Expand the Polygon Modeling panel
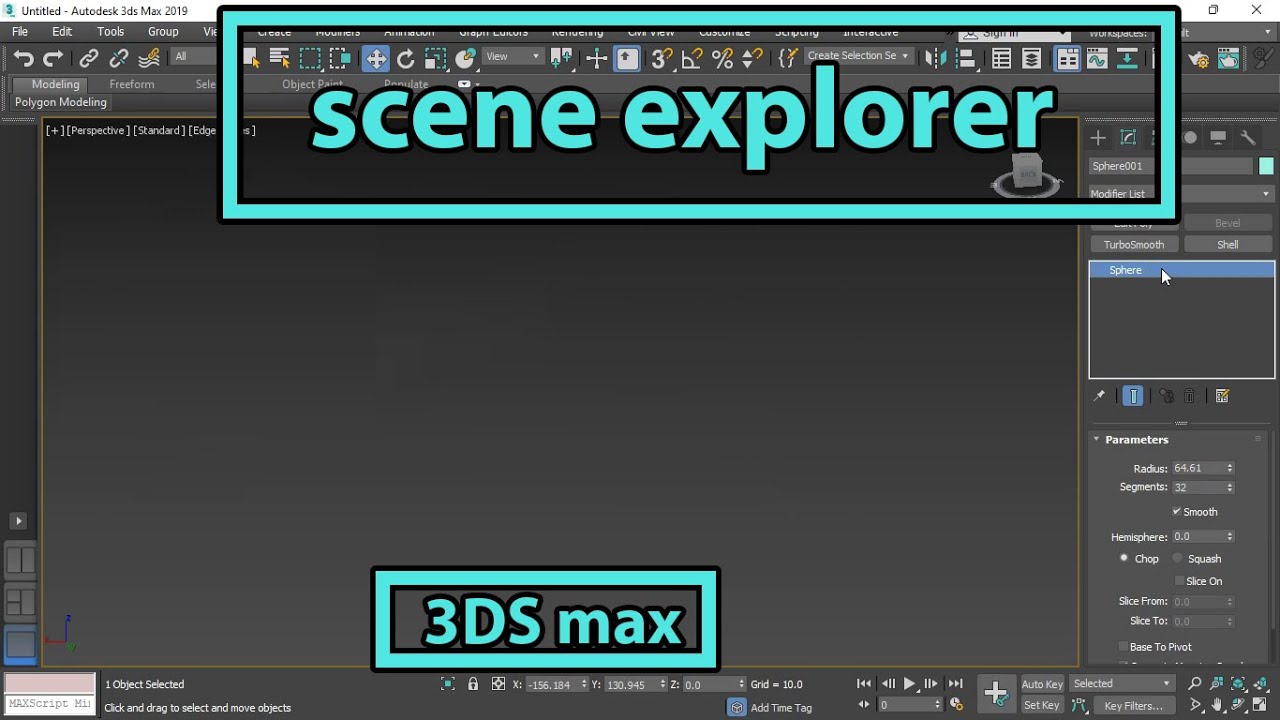1280x720 pixels. (61, 102)
